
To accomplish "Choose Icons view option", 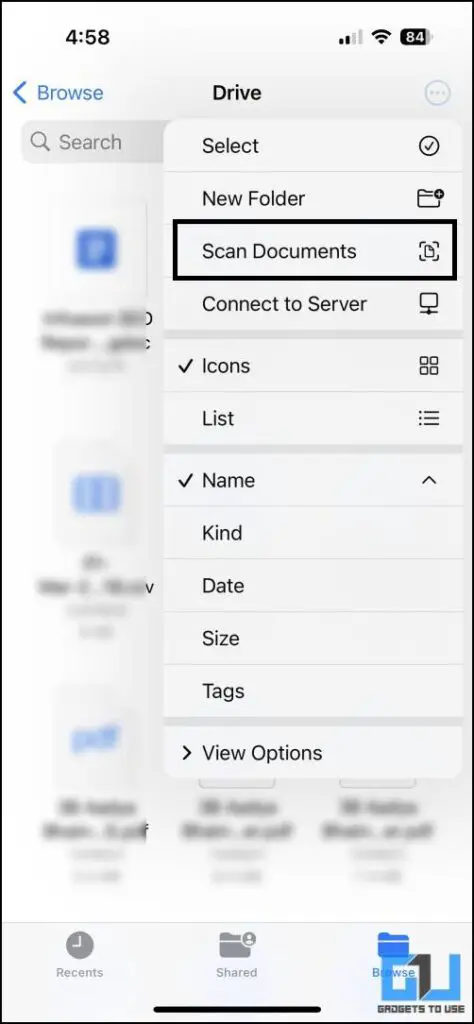I will tap(313, 366).
